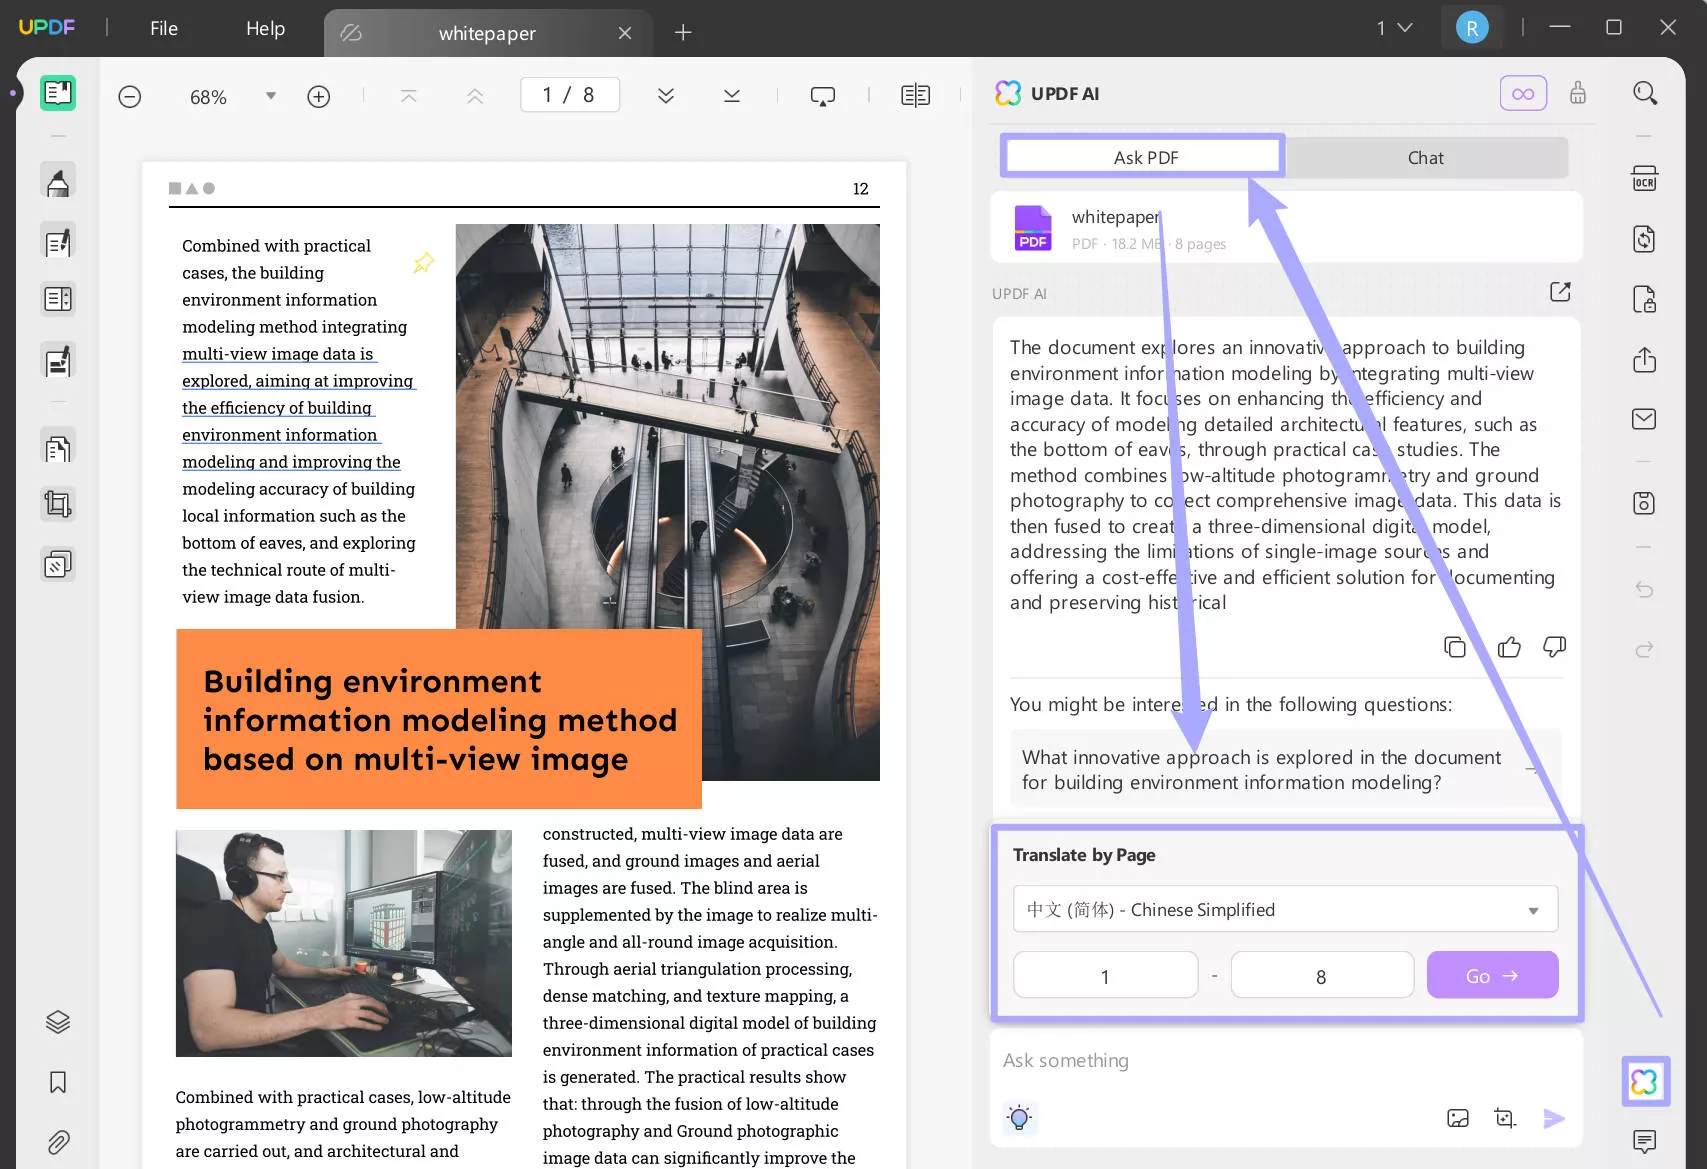
Task: Open the Page Tools watermark icon
Action: (x=58, y=565)
